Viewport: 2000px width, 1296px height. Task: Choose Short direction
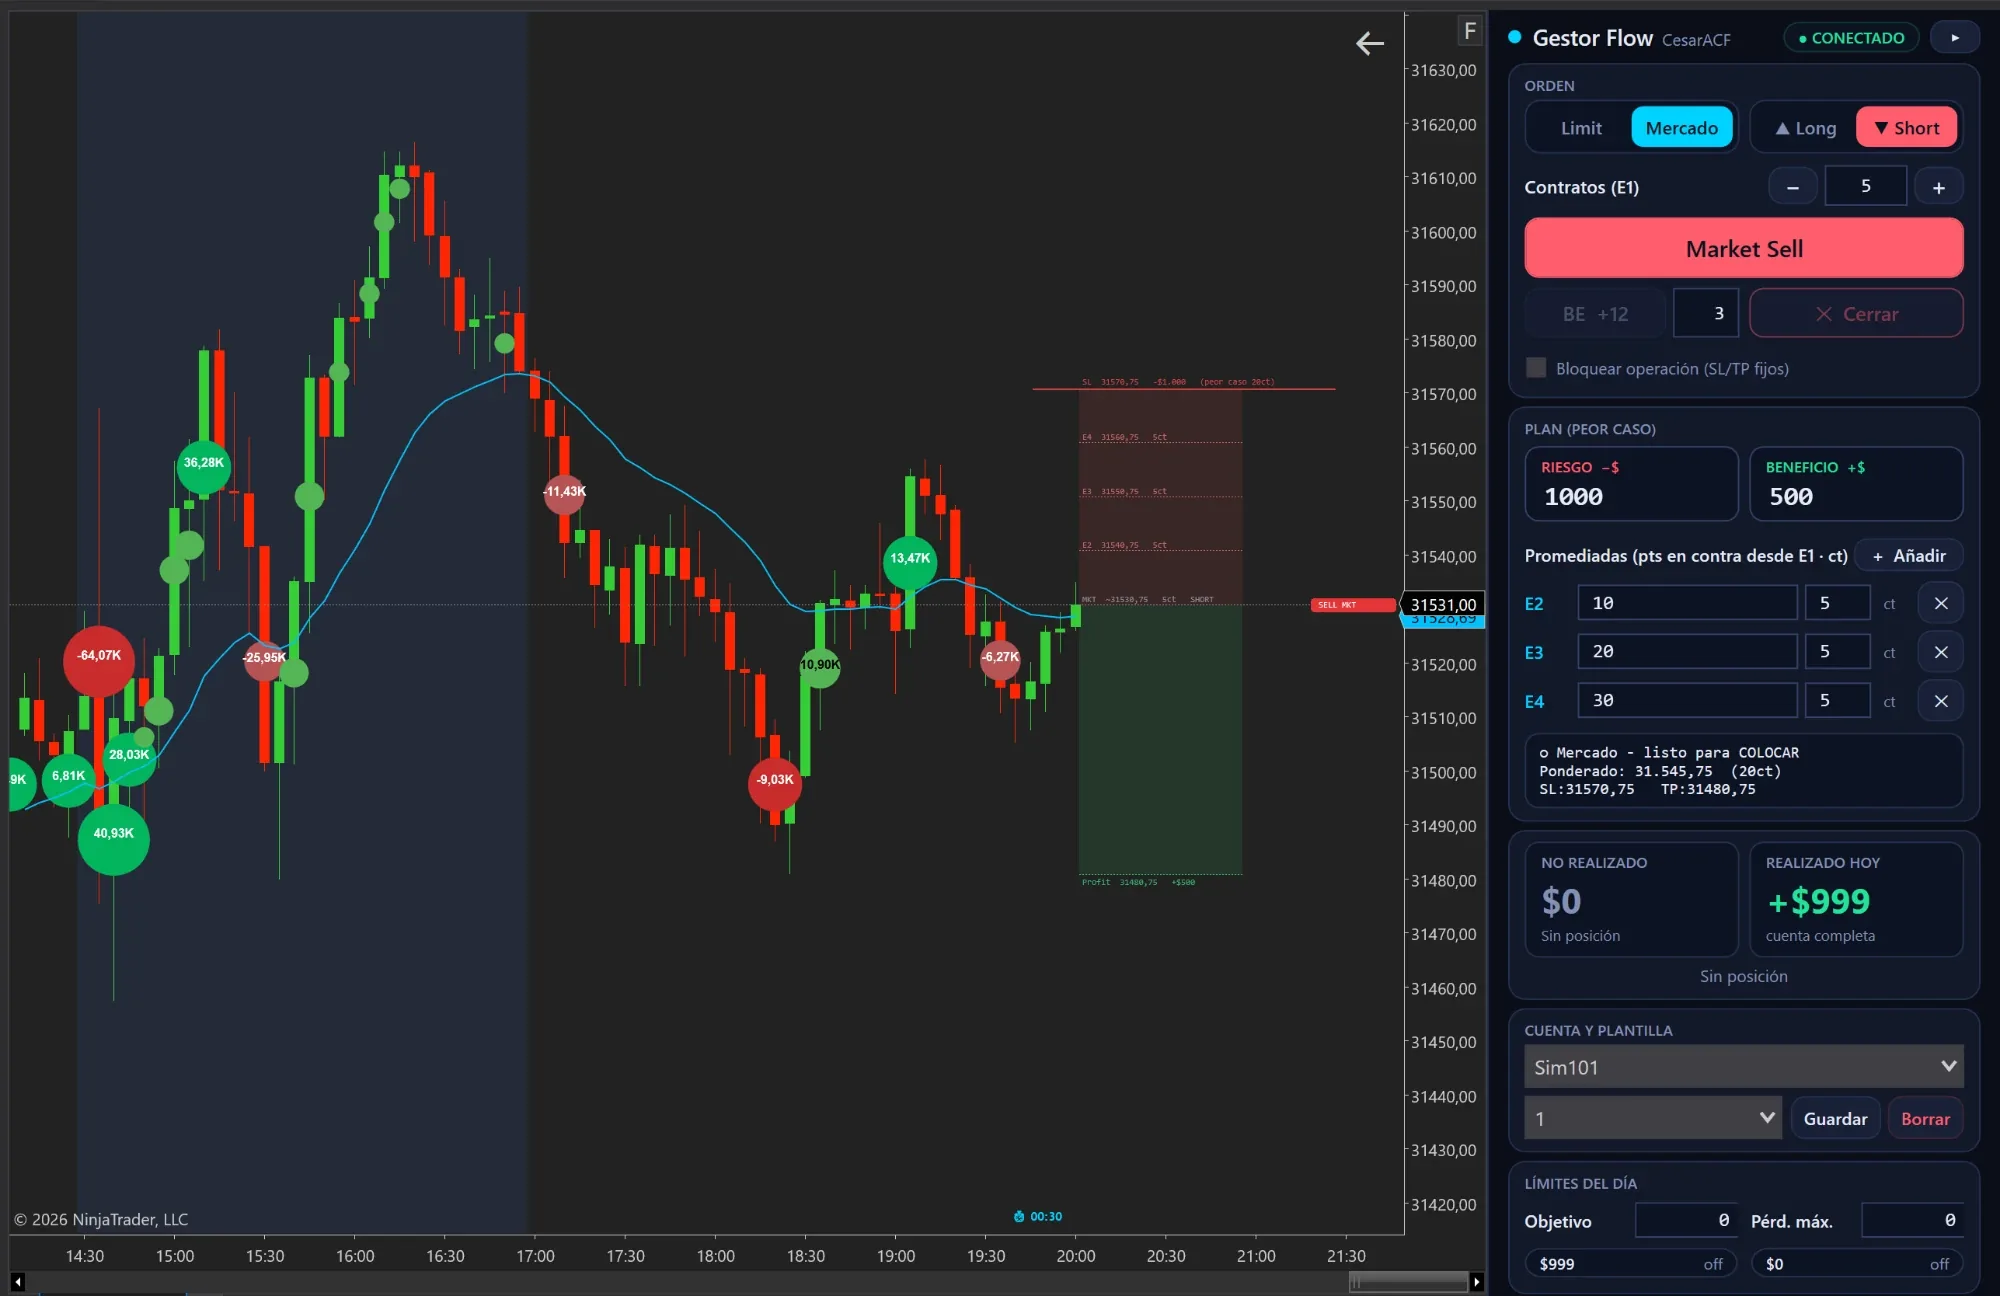coord(1907,128)
